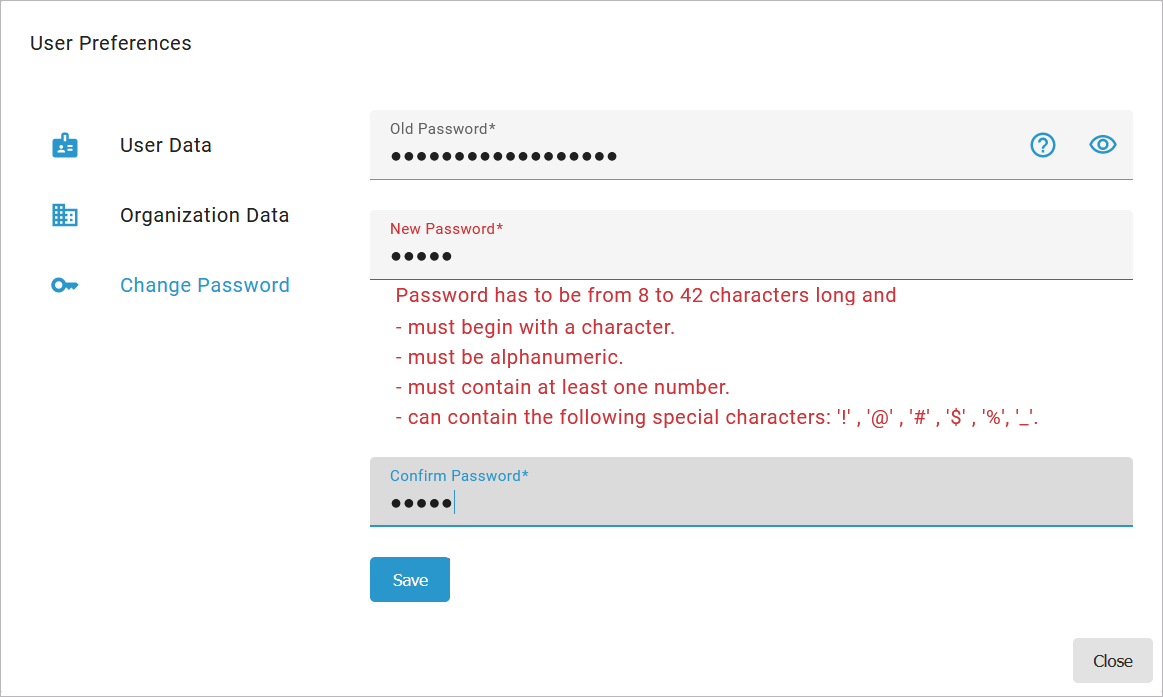Click the User Preferences title text
This screenshot has height=697, width=1163.
pyautogui.click(x=110, y=43)
